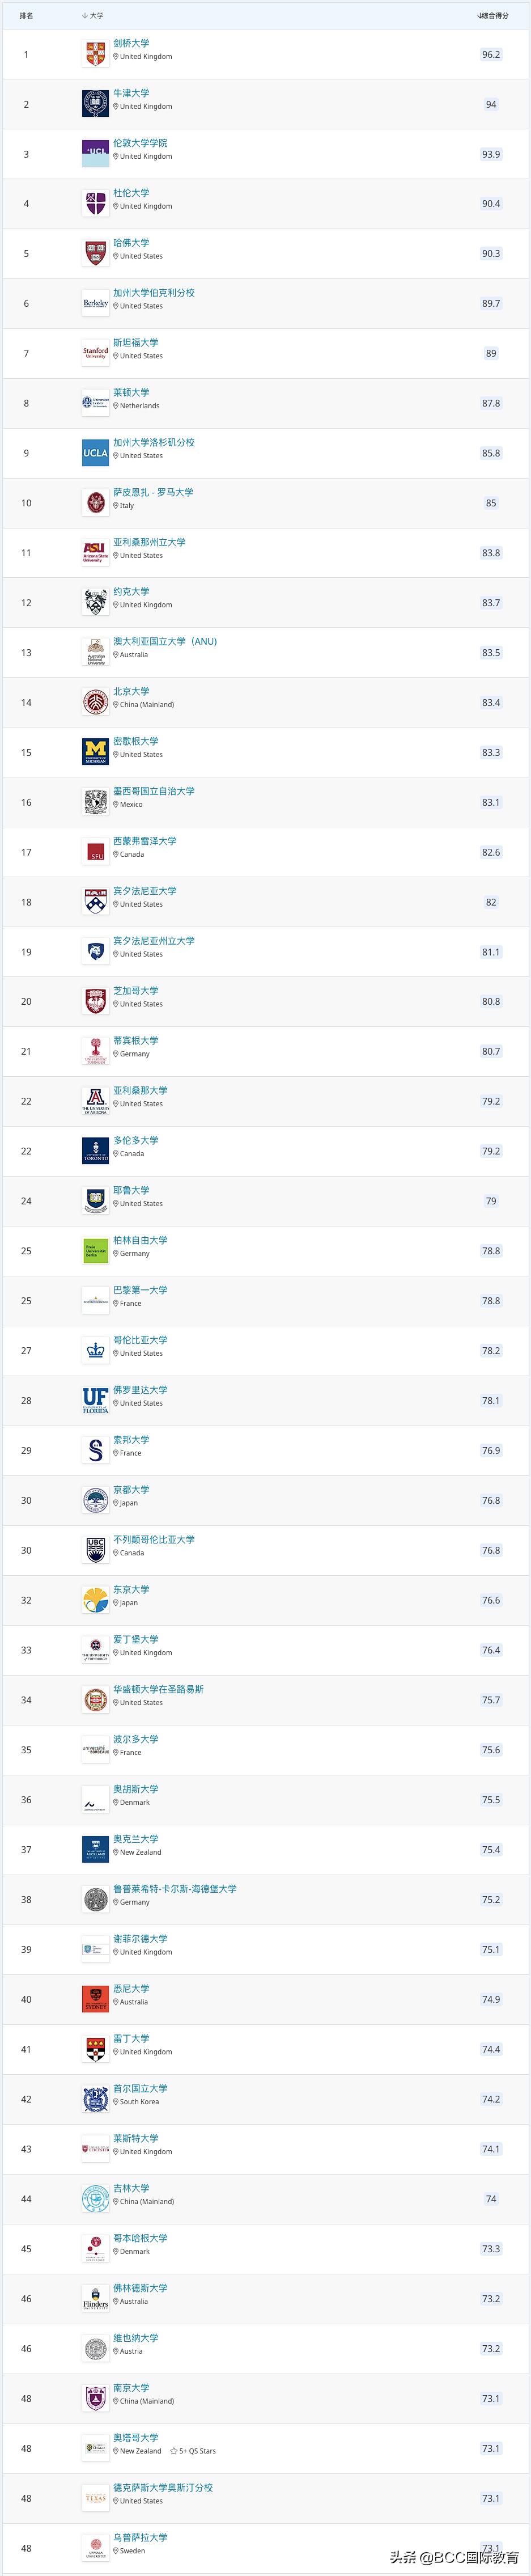Click the Cambridge University crest logo
This screenshot has height=2576, width=531.
[x=95, y=54]
